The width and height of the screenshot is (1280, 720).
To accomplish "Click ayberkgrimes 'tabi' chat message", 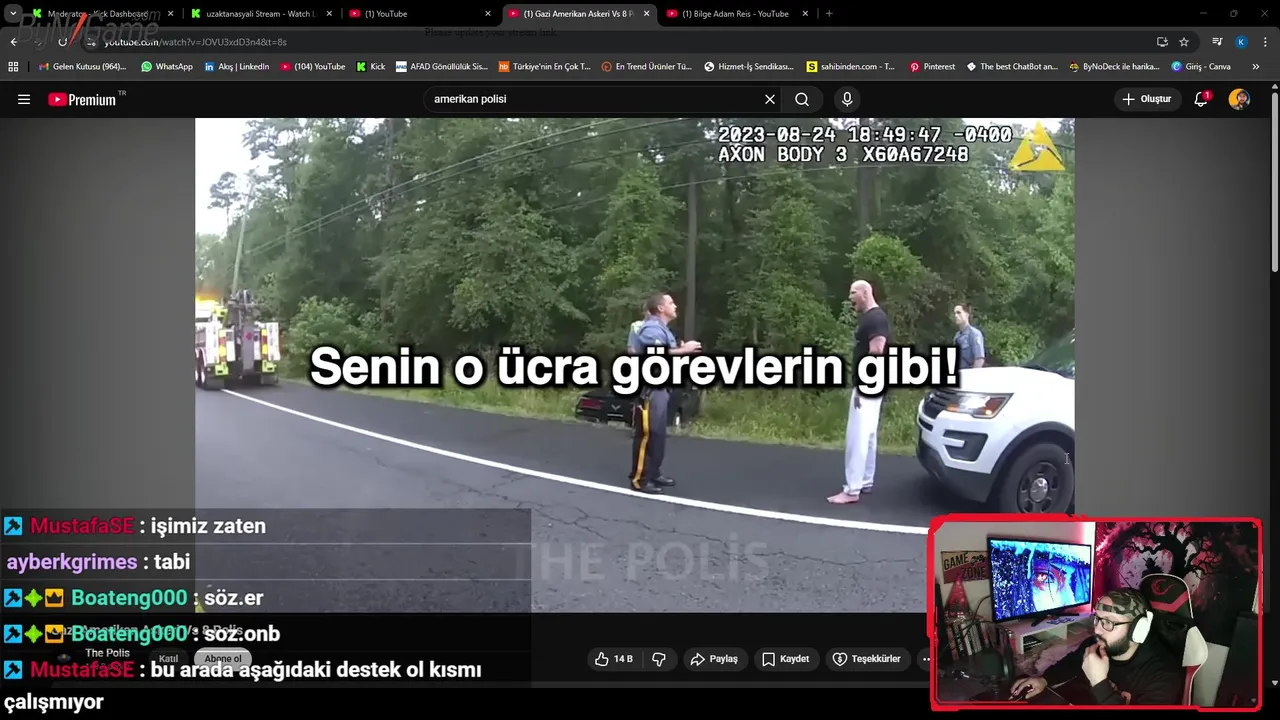I will pos(98,562).
